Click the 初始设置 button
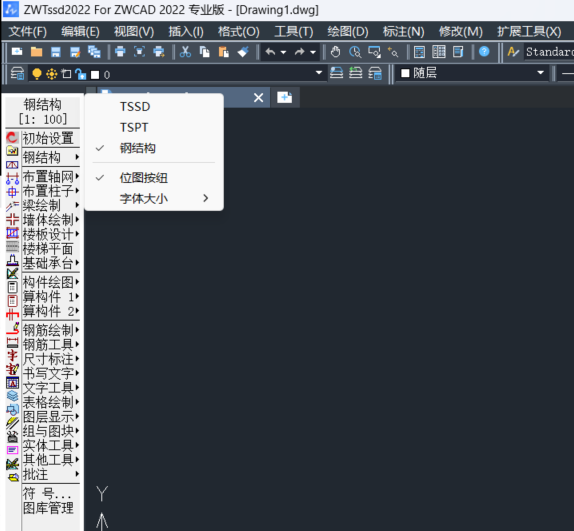 tap(48, 138)
